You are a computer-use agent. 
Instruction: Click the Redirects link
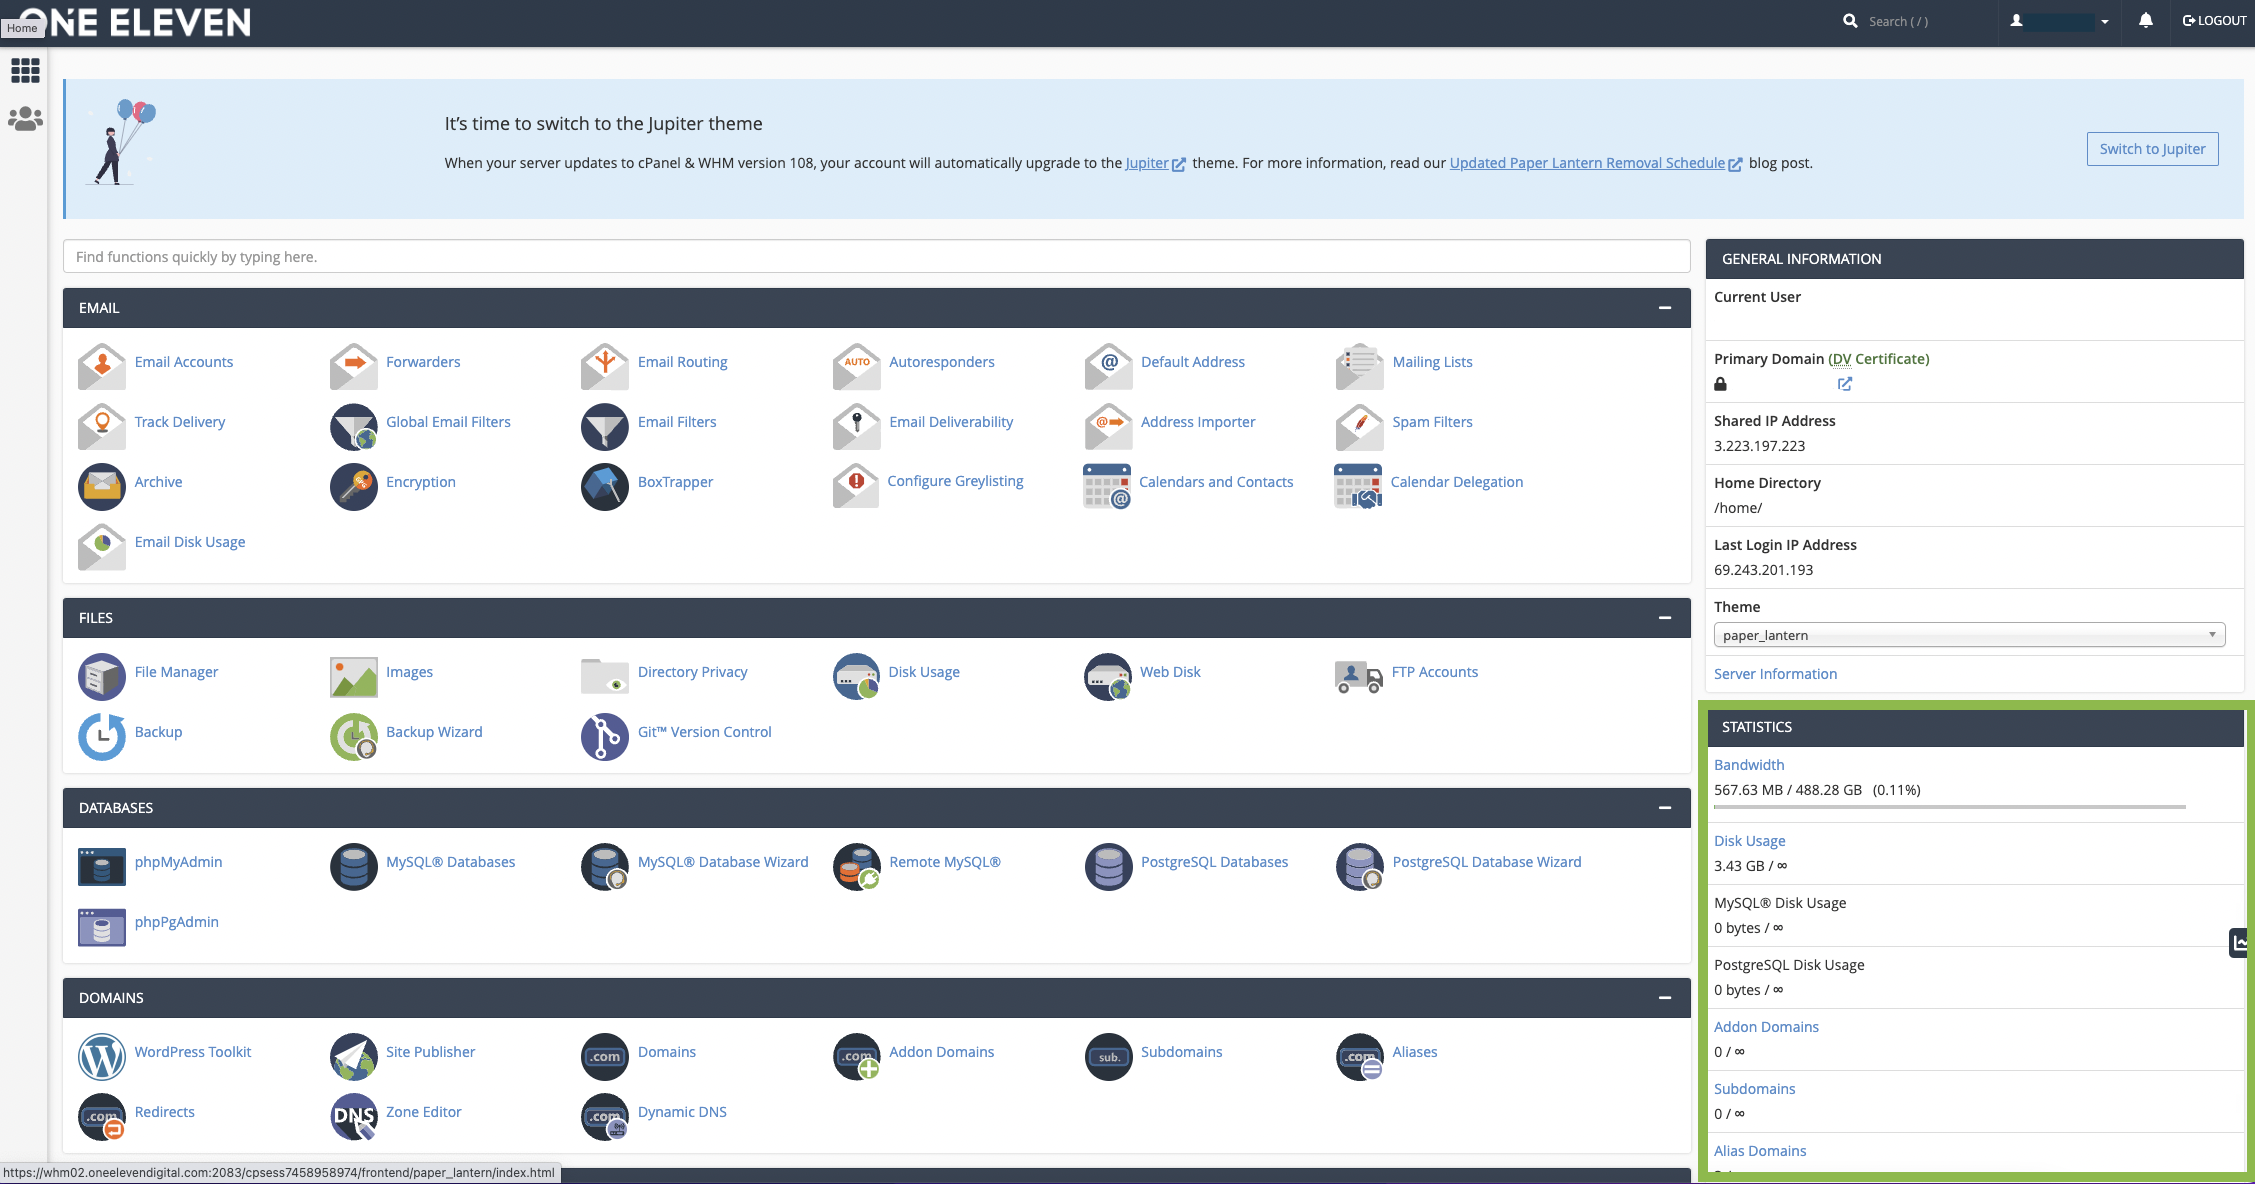[164, 1112]
